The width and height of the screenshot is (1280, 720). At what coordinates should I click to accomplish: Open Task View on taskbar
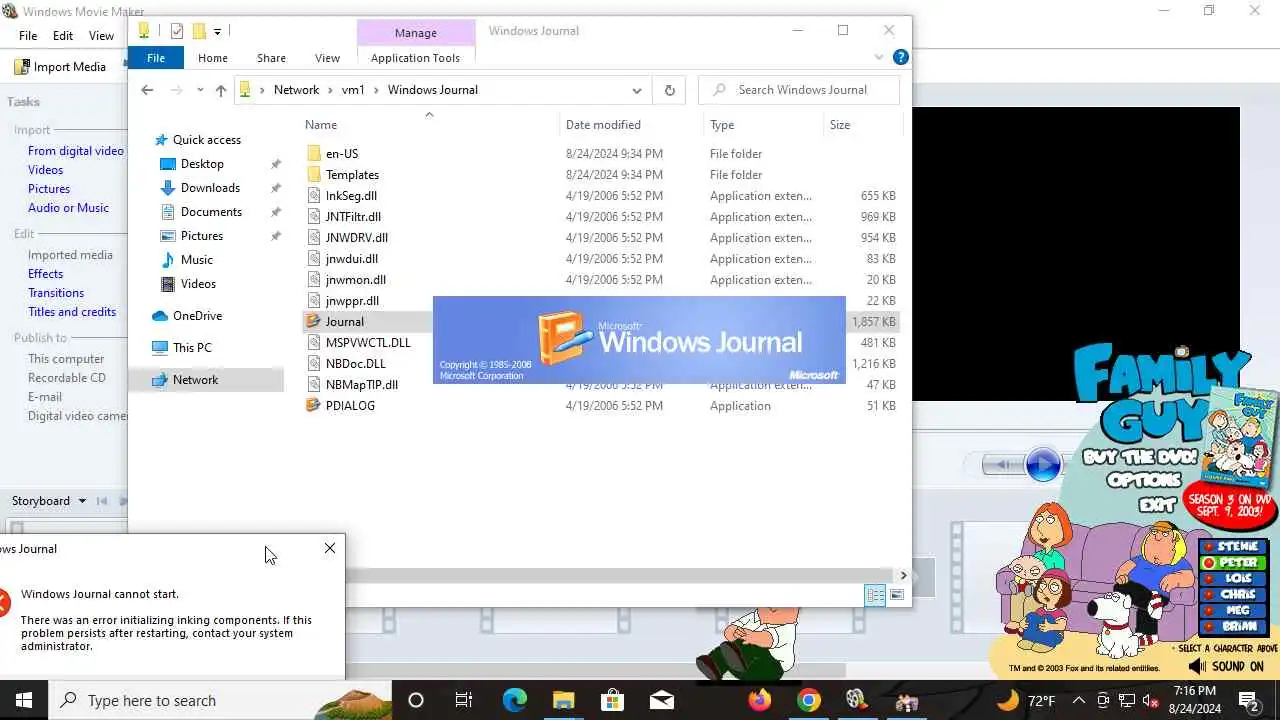point(464,700)
